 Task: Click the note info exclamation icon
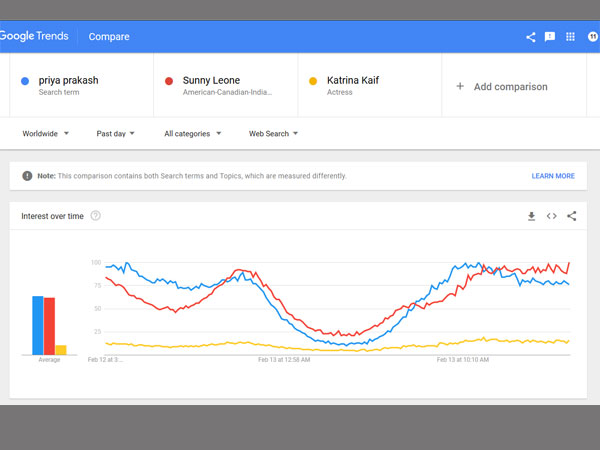click(x=27, y=176)
